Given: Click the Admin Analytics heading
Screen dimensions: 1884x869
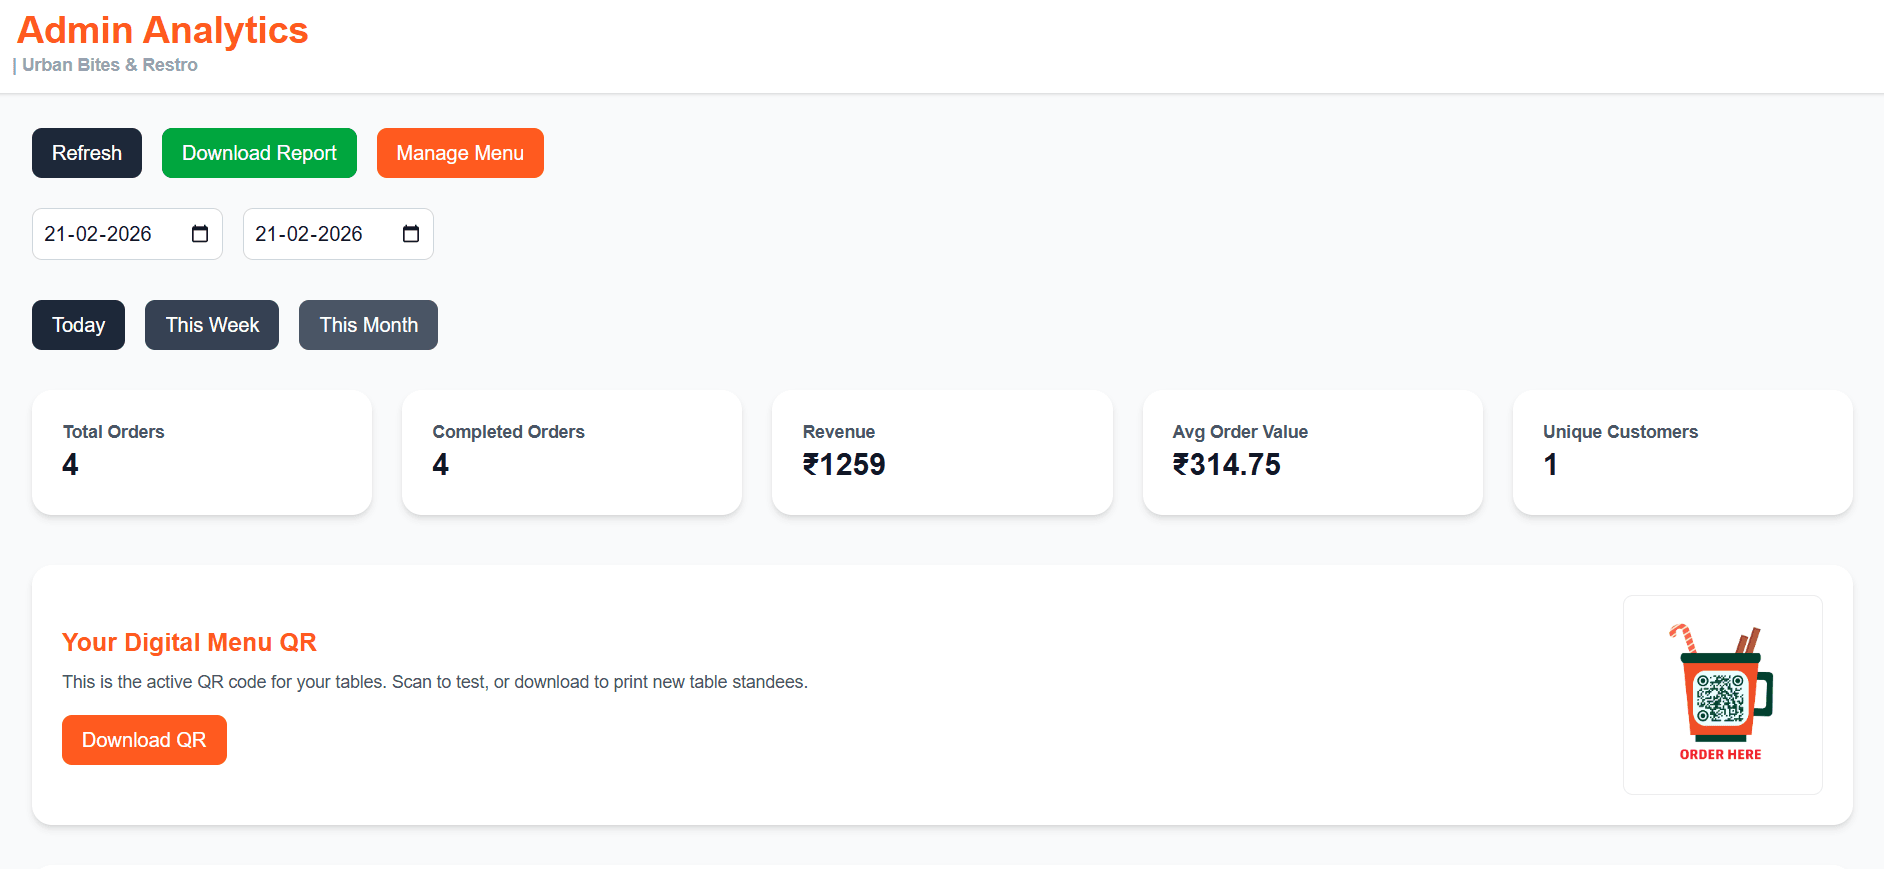Looking at the screenshot, I should [162, 30].
